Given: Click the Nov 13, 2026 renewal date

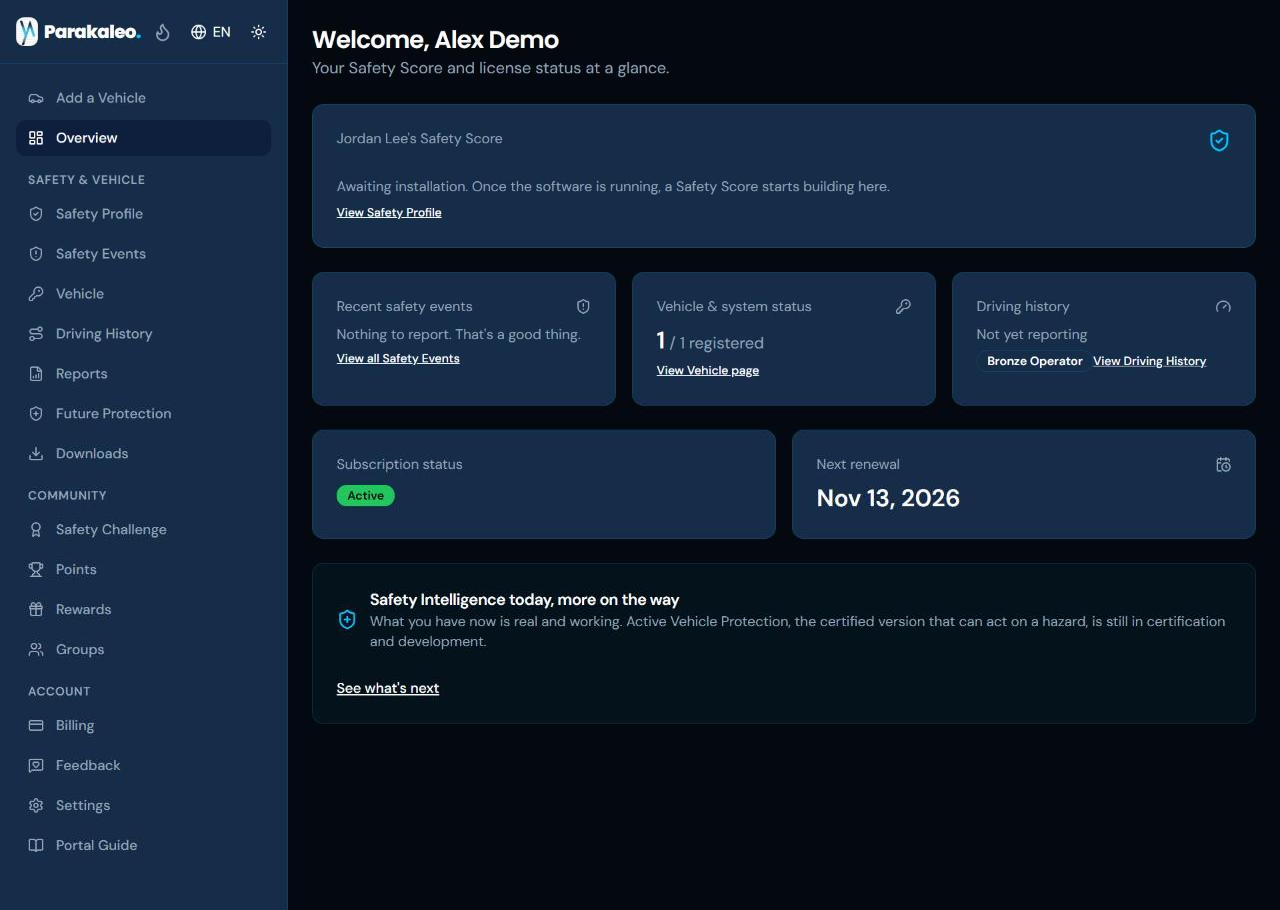Looking at the screenshot, I should pyautogui.click(x=888, y=498).
